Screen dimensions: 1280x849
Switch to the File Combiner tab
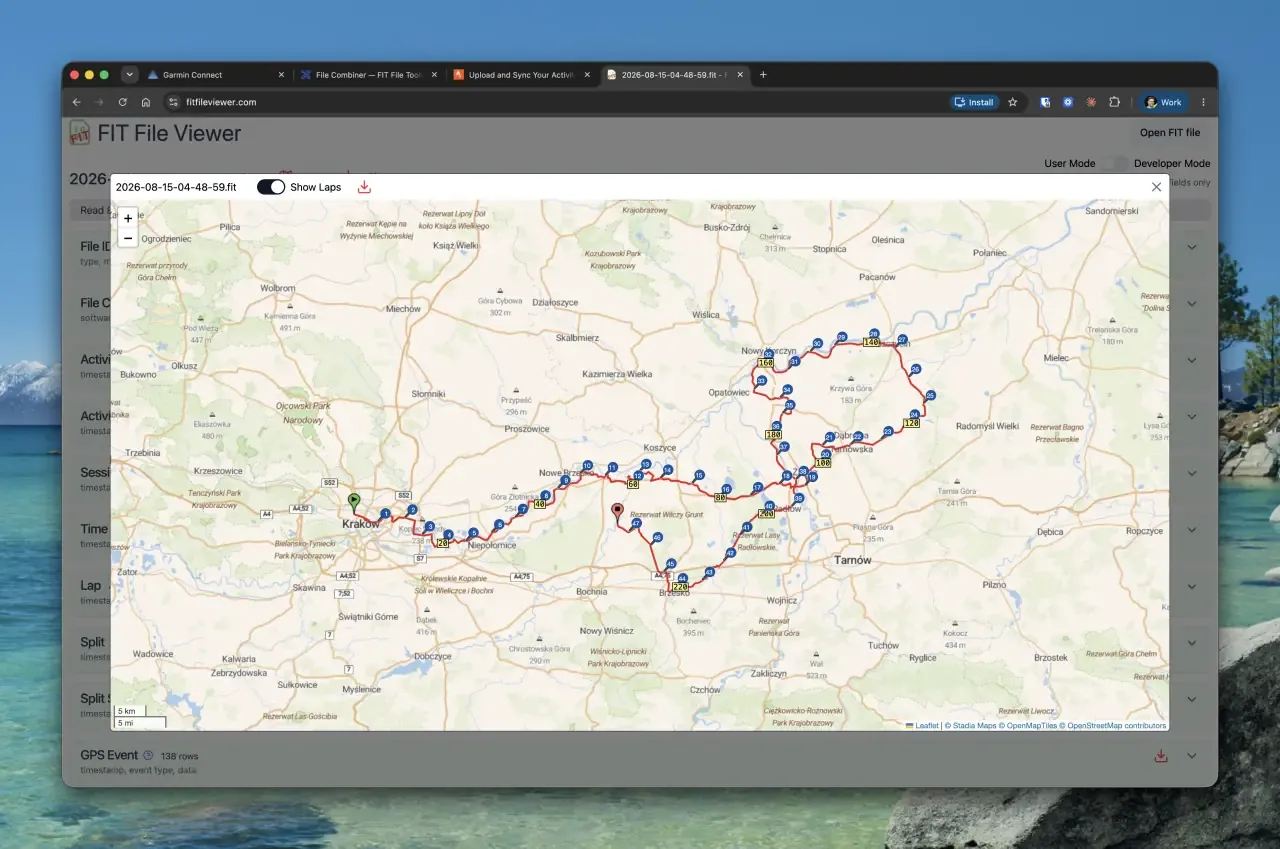[x=368, y=75]
